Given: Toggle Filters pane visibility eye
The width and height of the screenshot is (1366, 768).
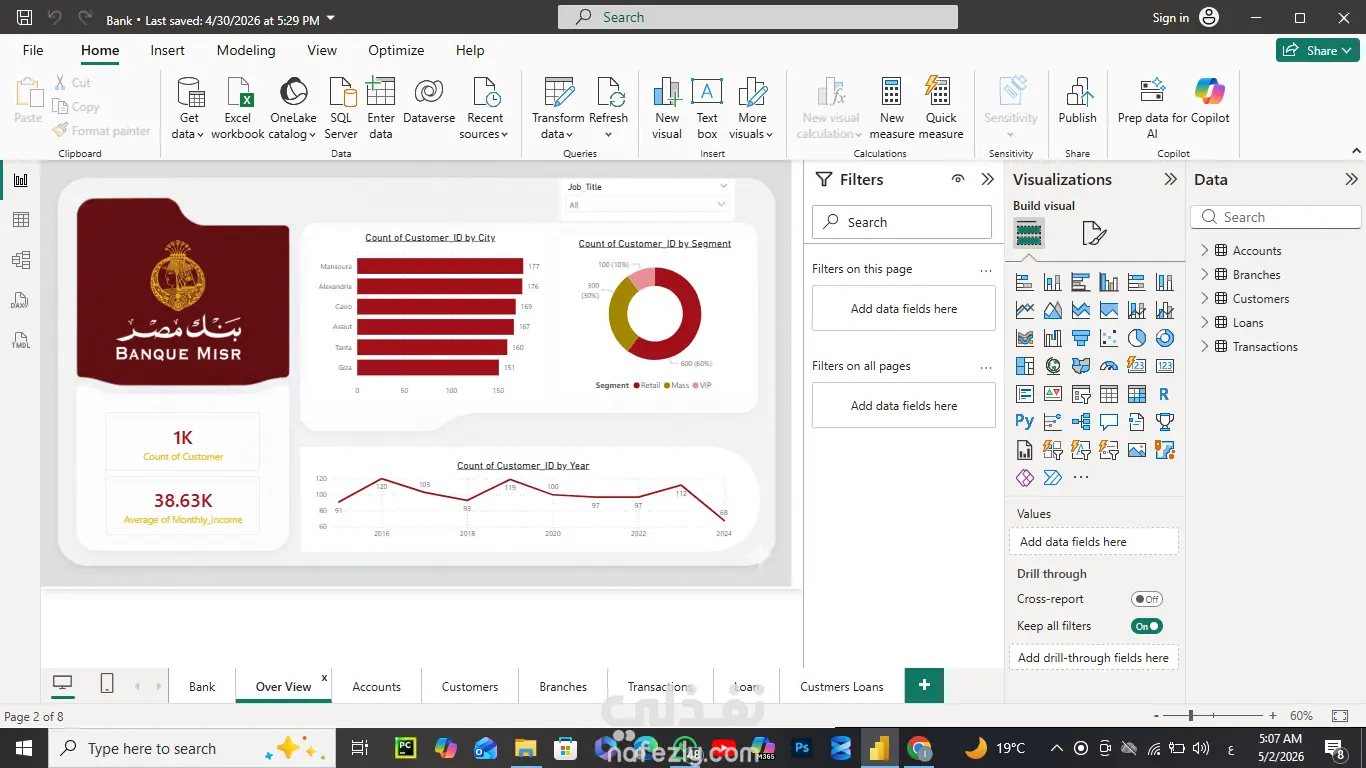Looking at the screenshot, I should coord(958,179).
